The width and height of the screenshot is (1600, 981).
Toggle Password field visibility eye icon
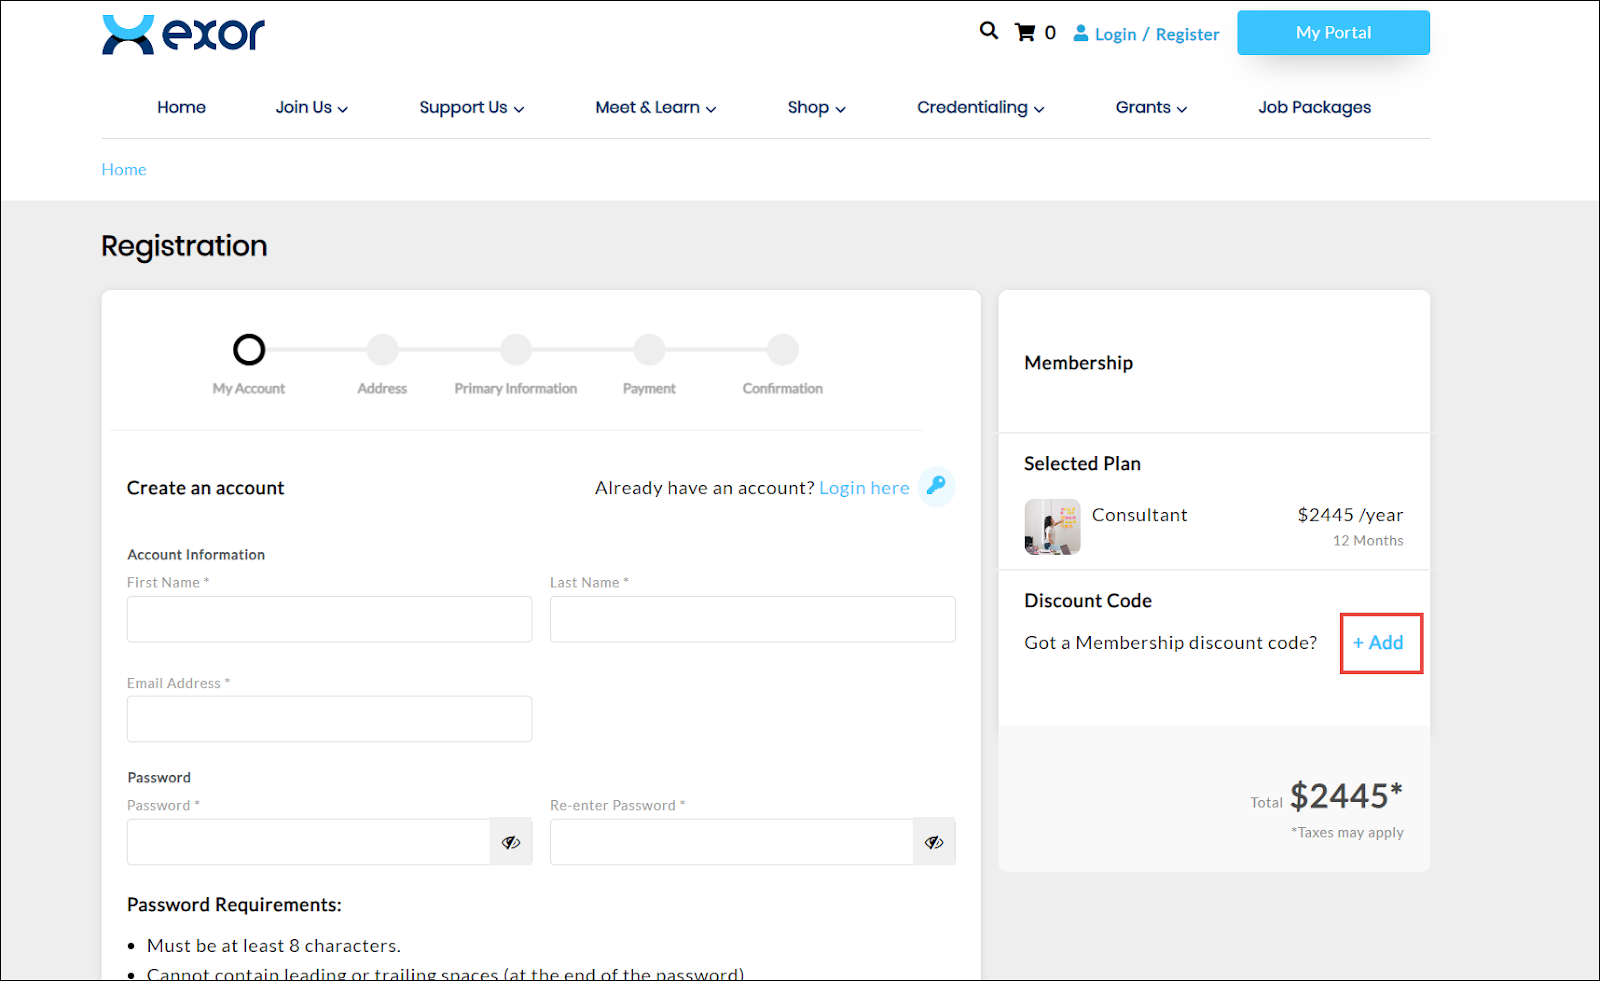pos(511,842)
